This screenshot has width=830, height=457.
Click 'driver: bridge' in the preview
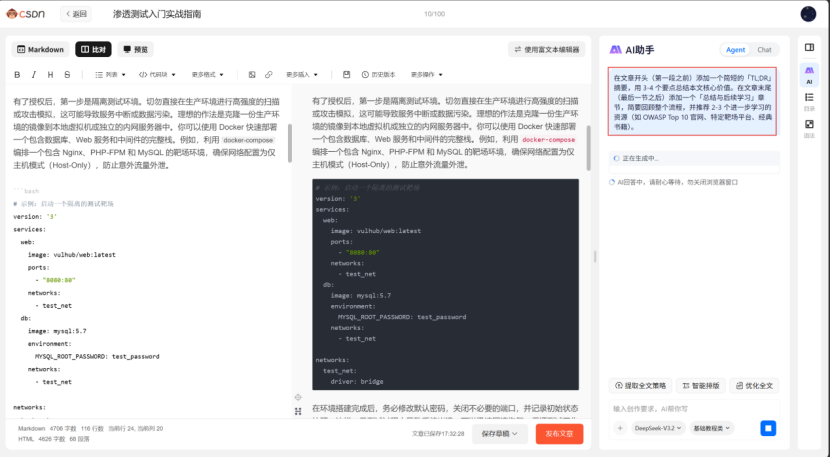[x=357, y=381]
